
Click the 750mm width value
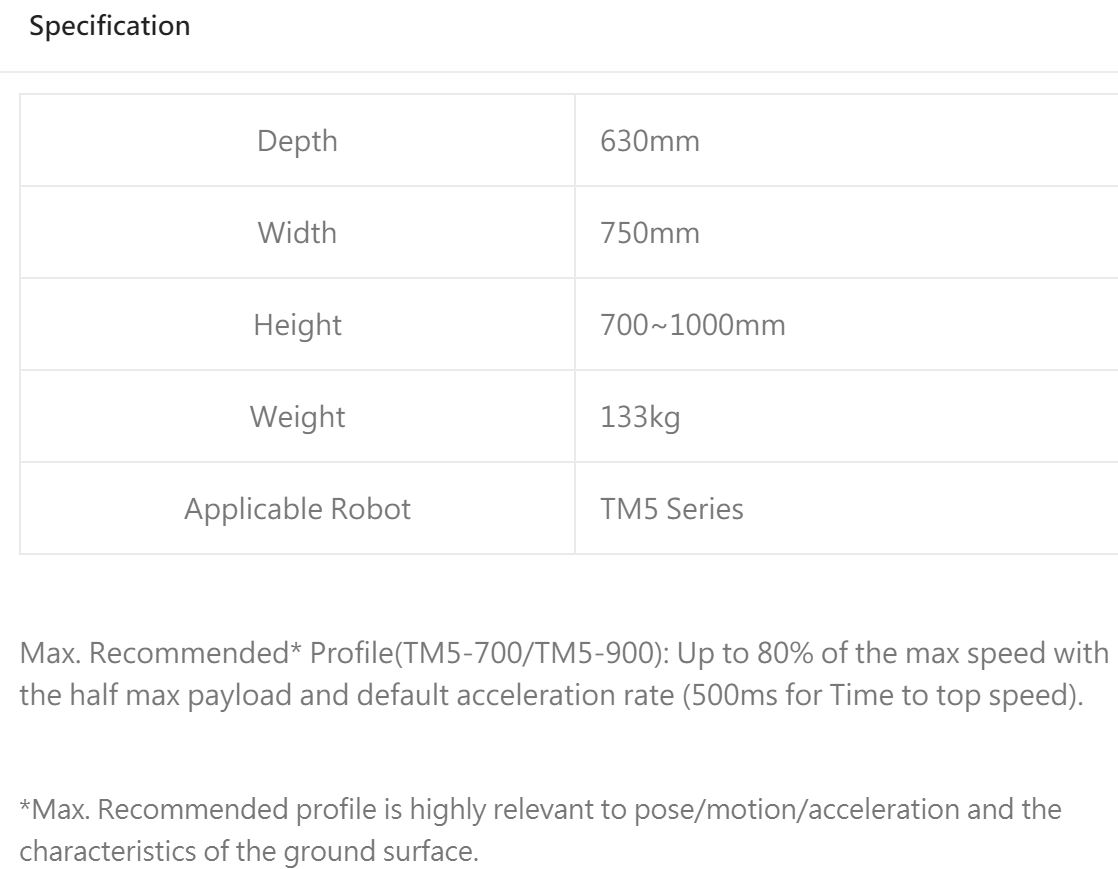[650, 233]
